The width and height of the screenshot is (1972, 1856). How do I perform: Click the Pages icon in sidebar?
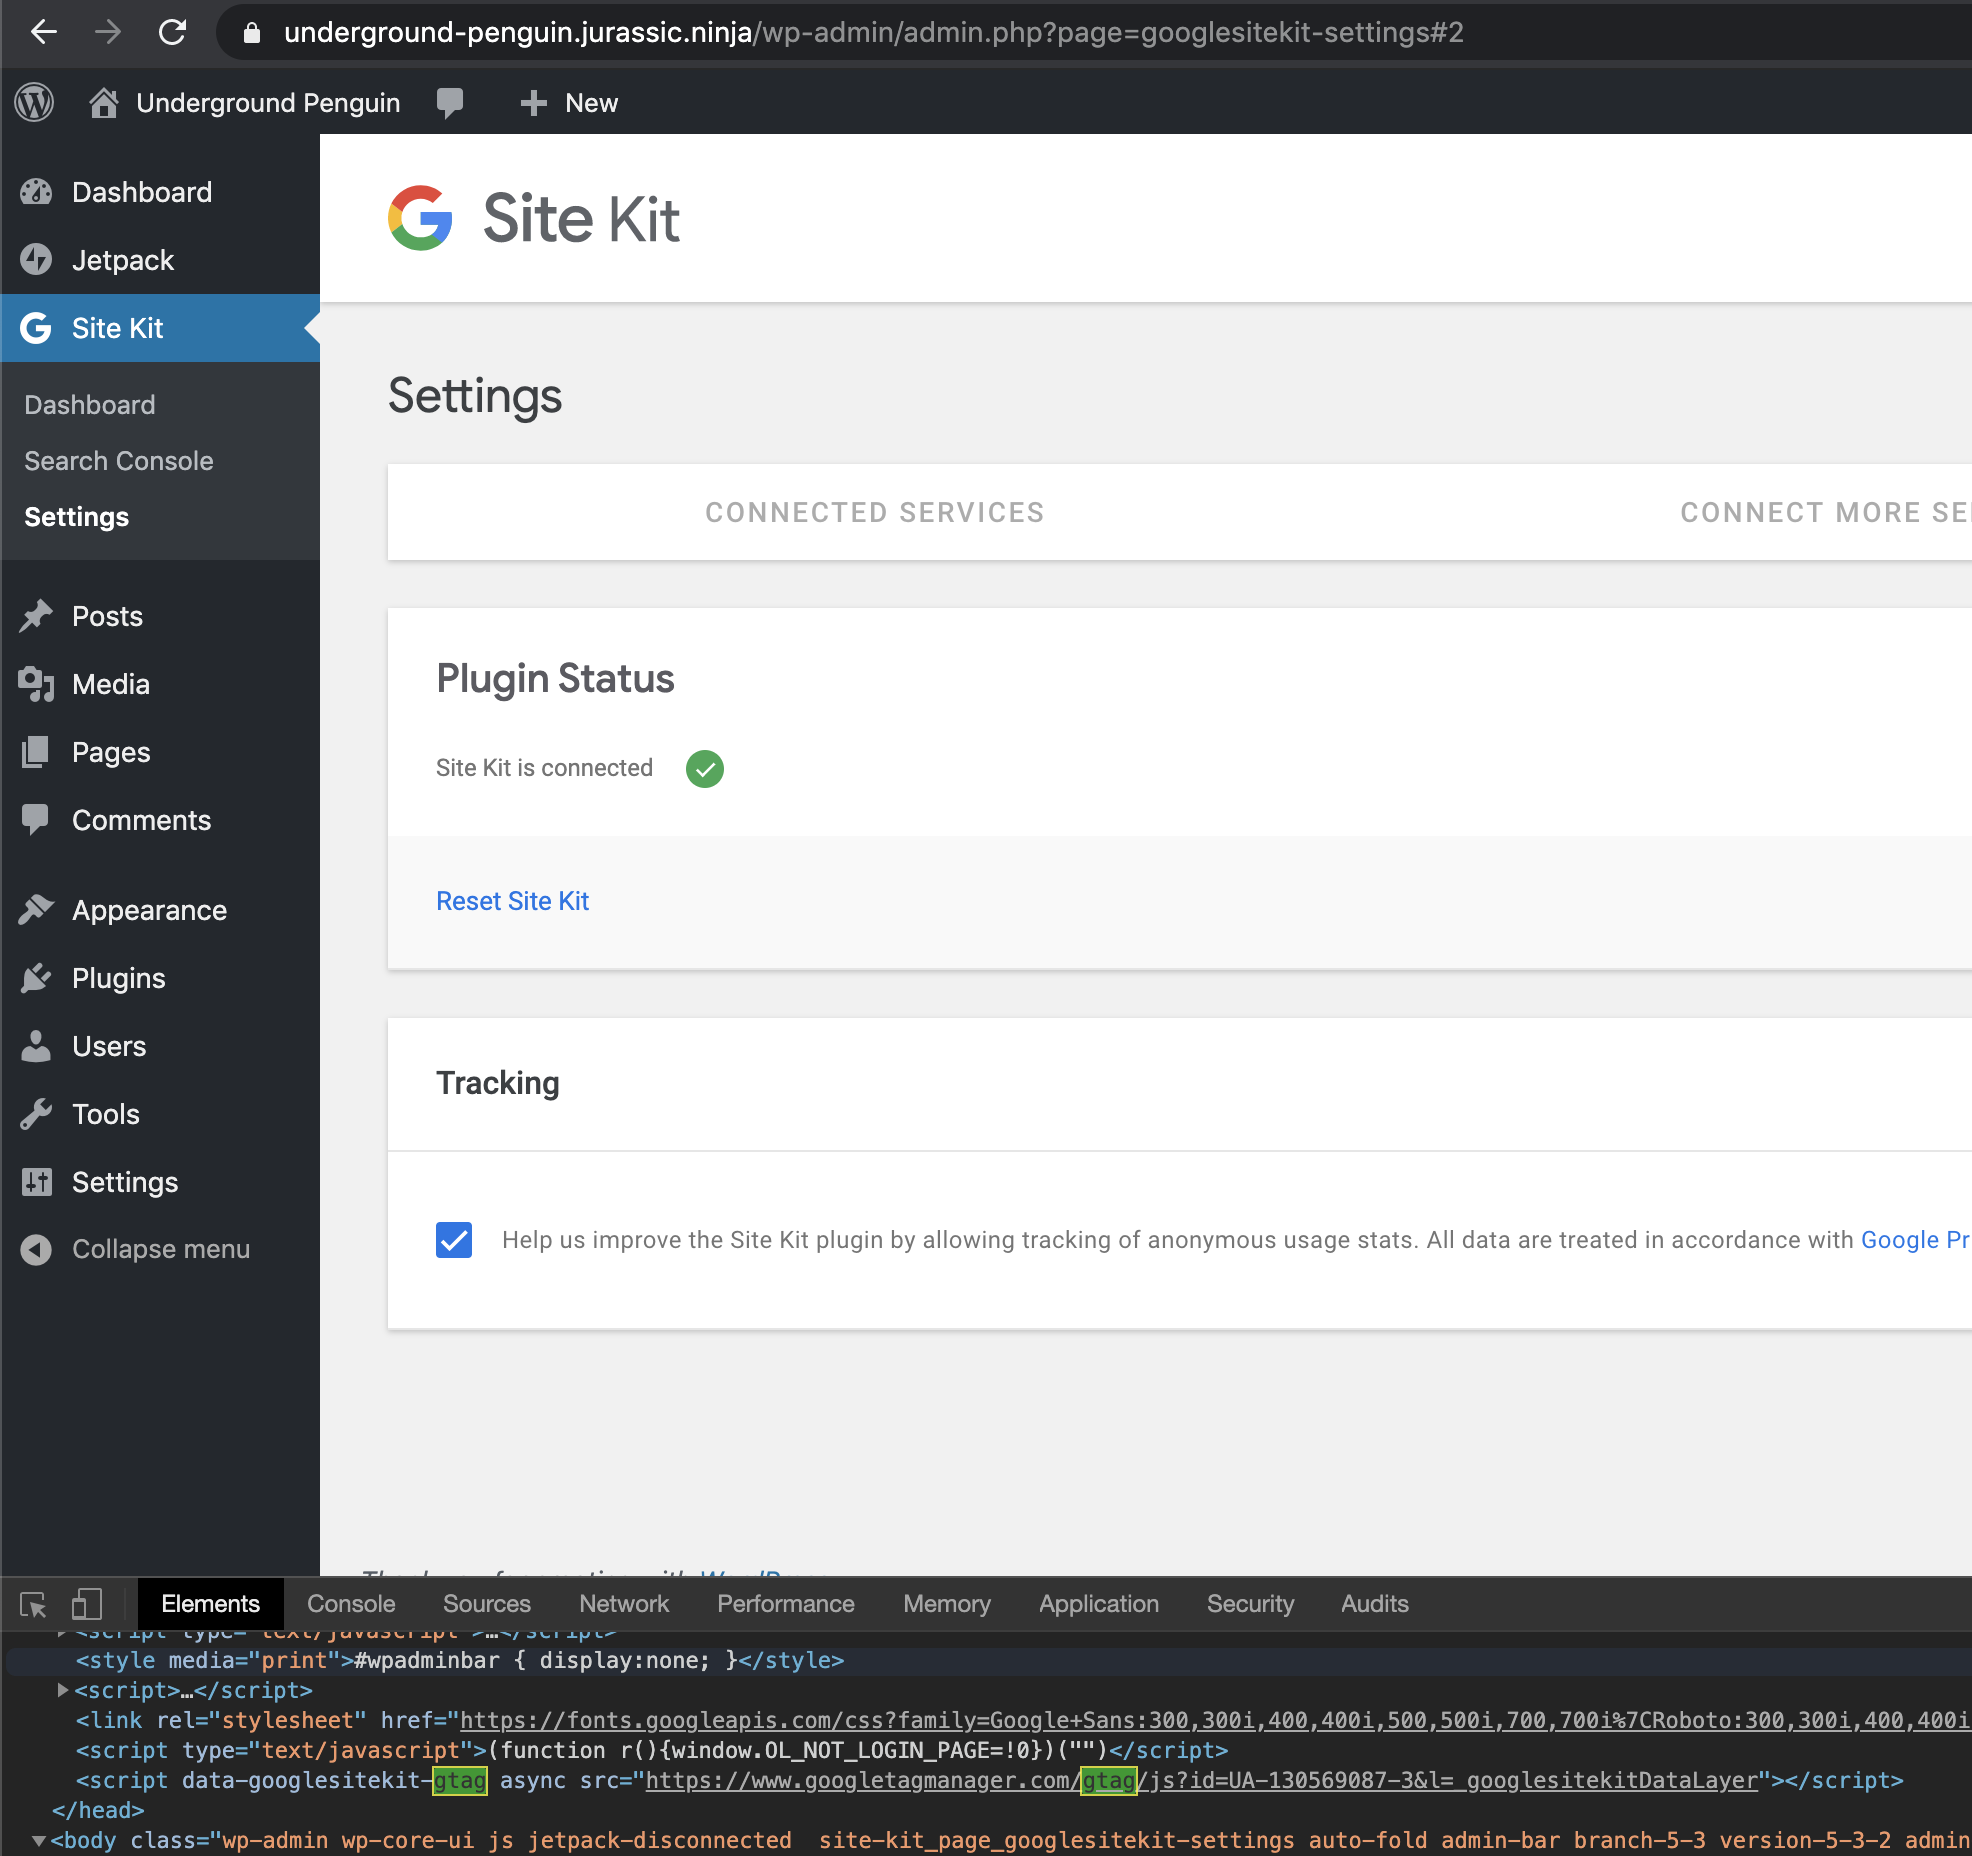[x=36, y=752]
